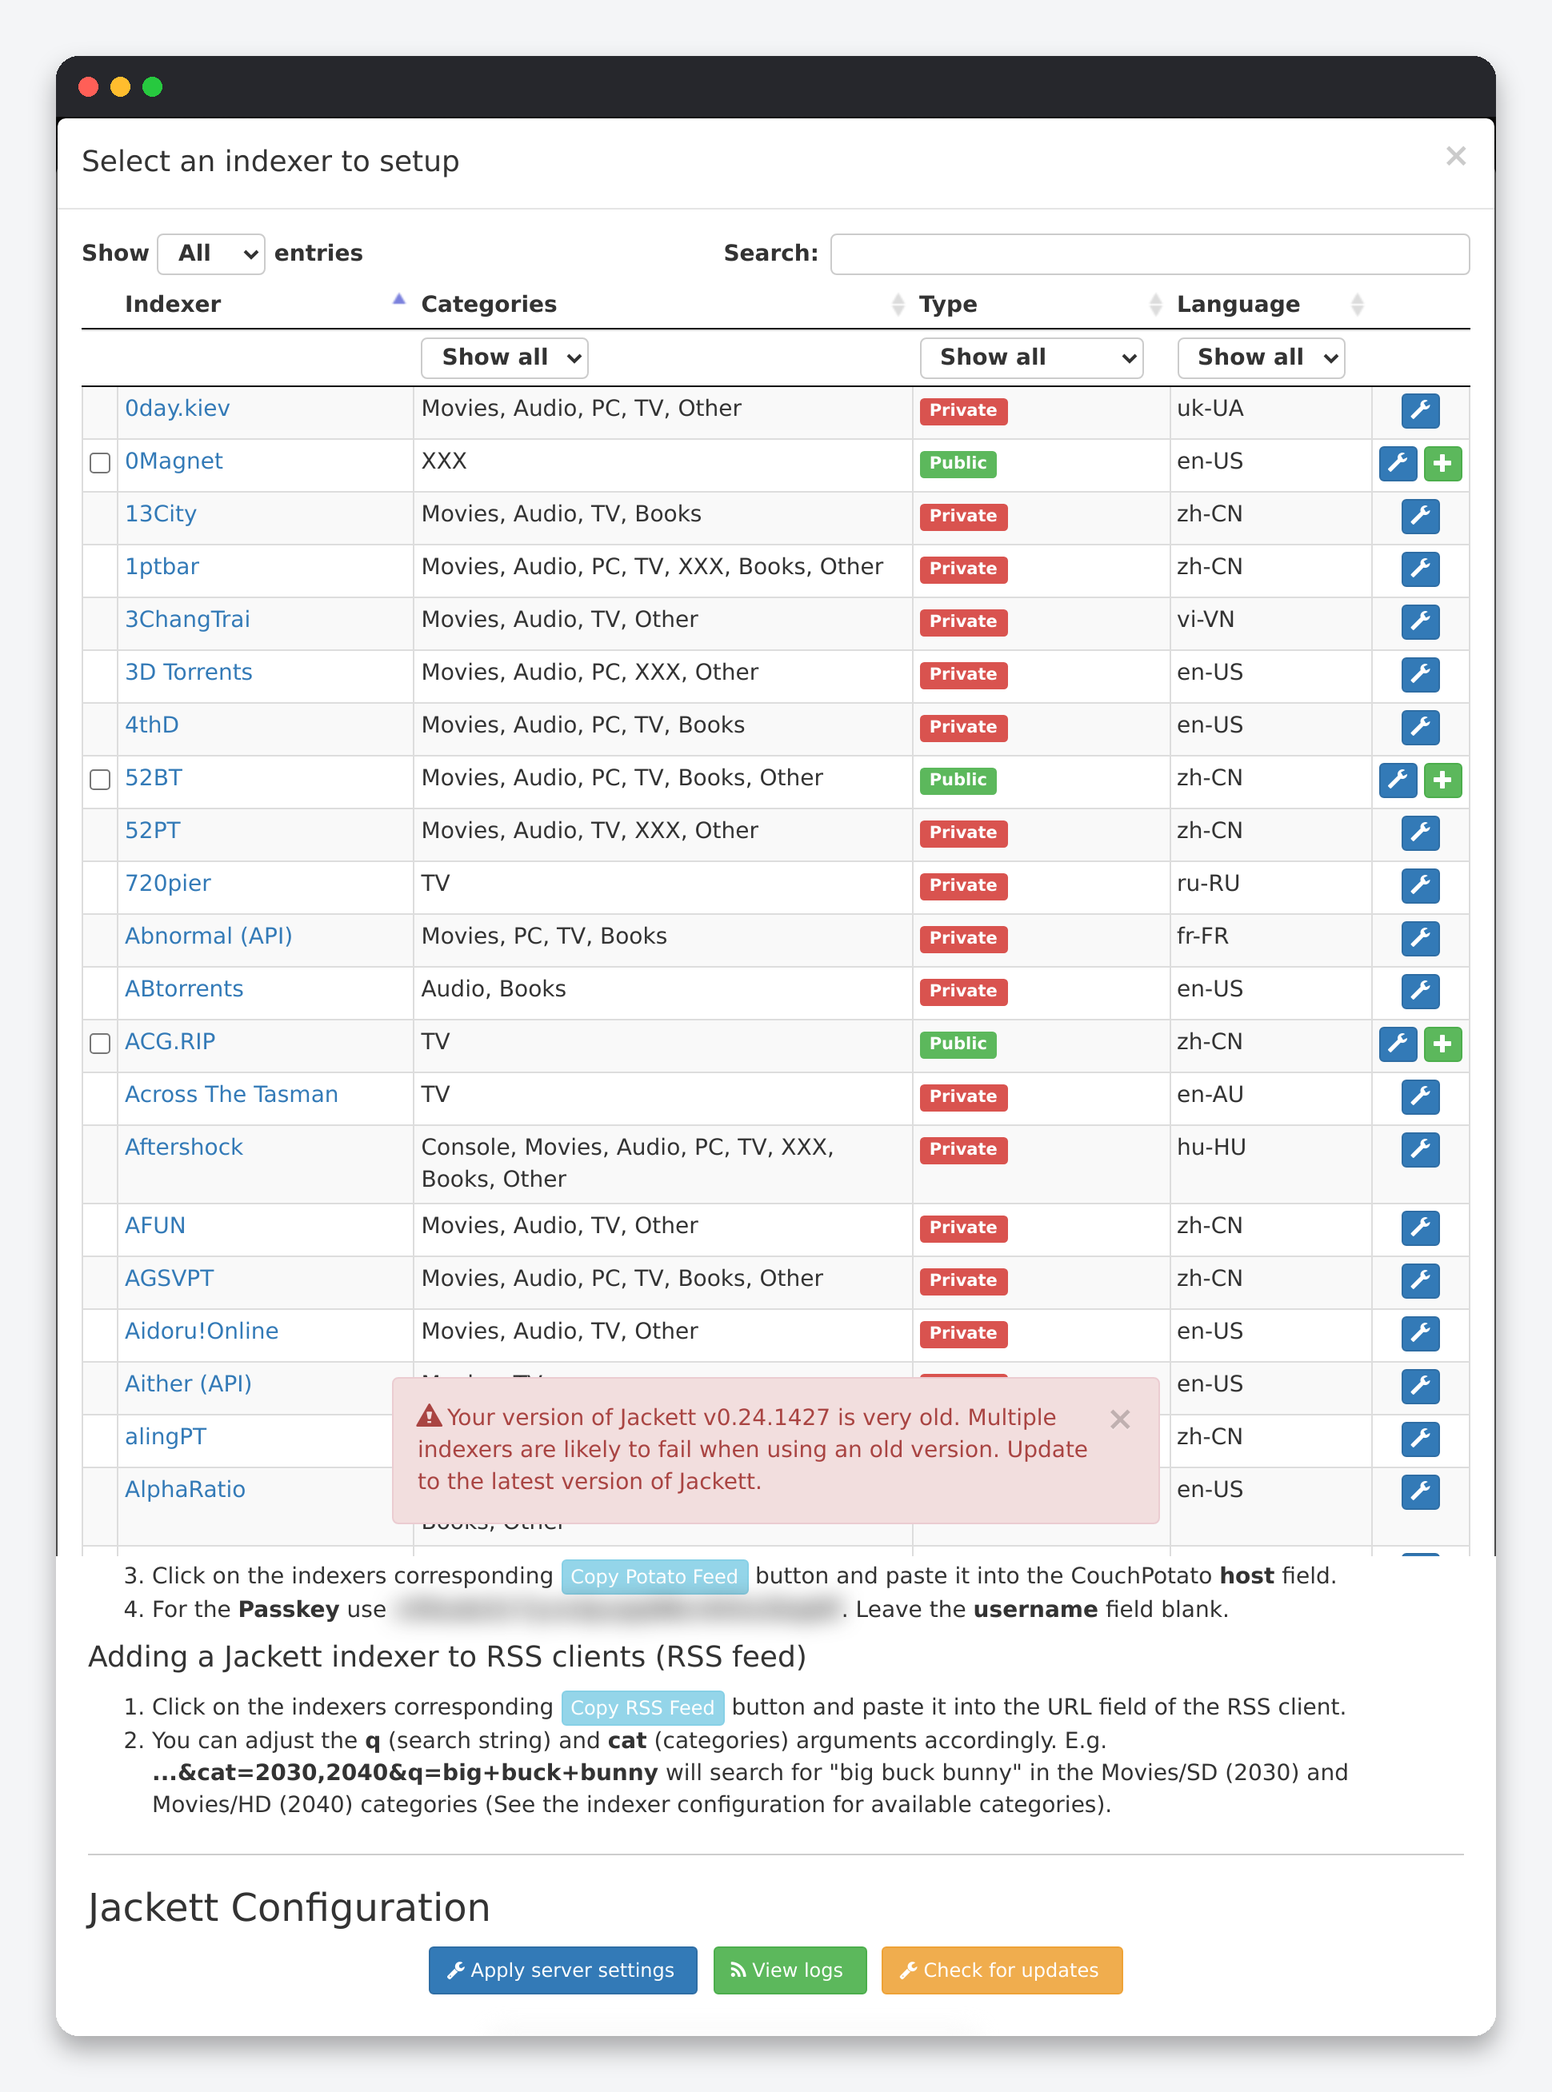Select the 52BT row checkbox
Screen dimensions: 1552x2092
pyautogui.click(x=100, y=780)
